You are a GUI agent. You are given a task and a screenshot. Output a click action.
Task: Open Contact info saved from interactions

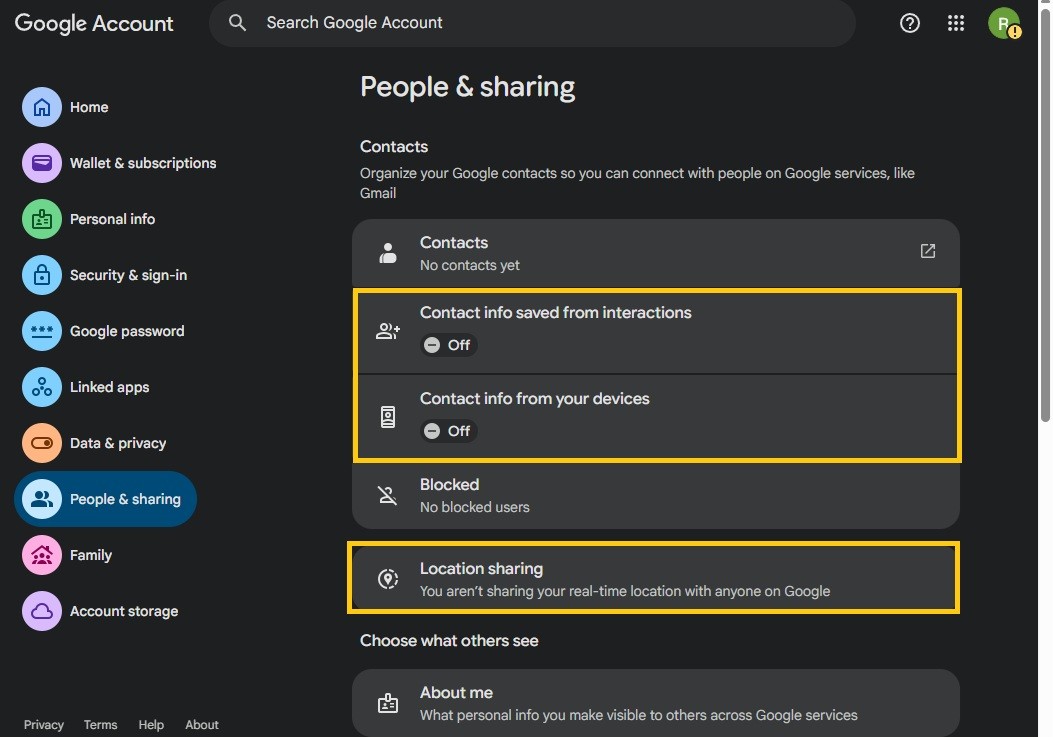click(x=657, y=331)
